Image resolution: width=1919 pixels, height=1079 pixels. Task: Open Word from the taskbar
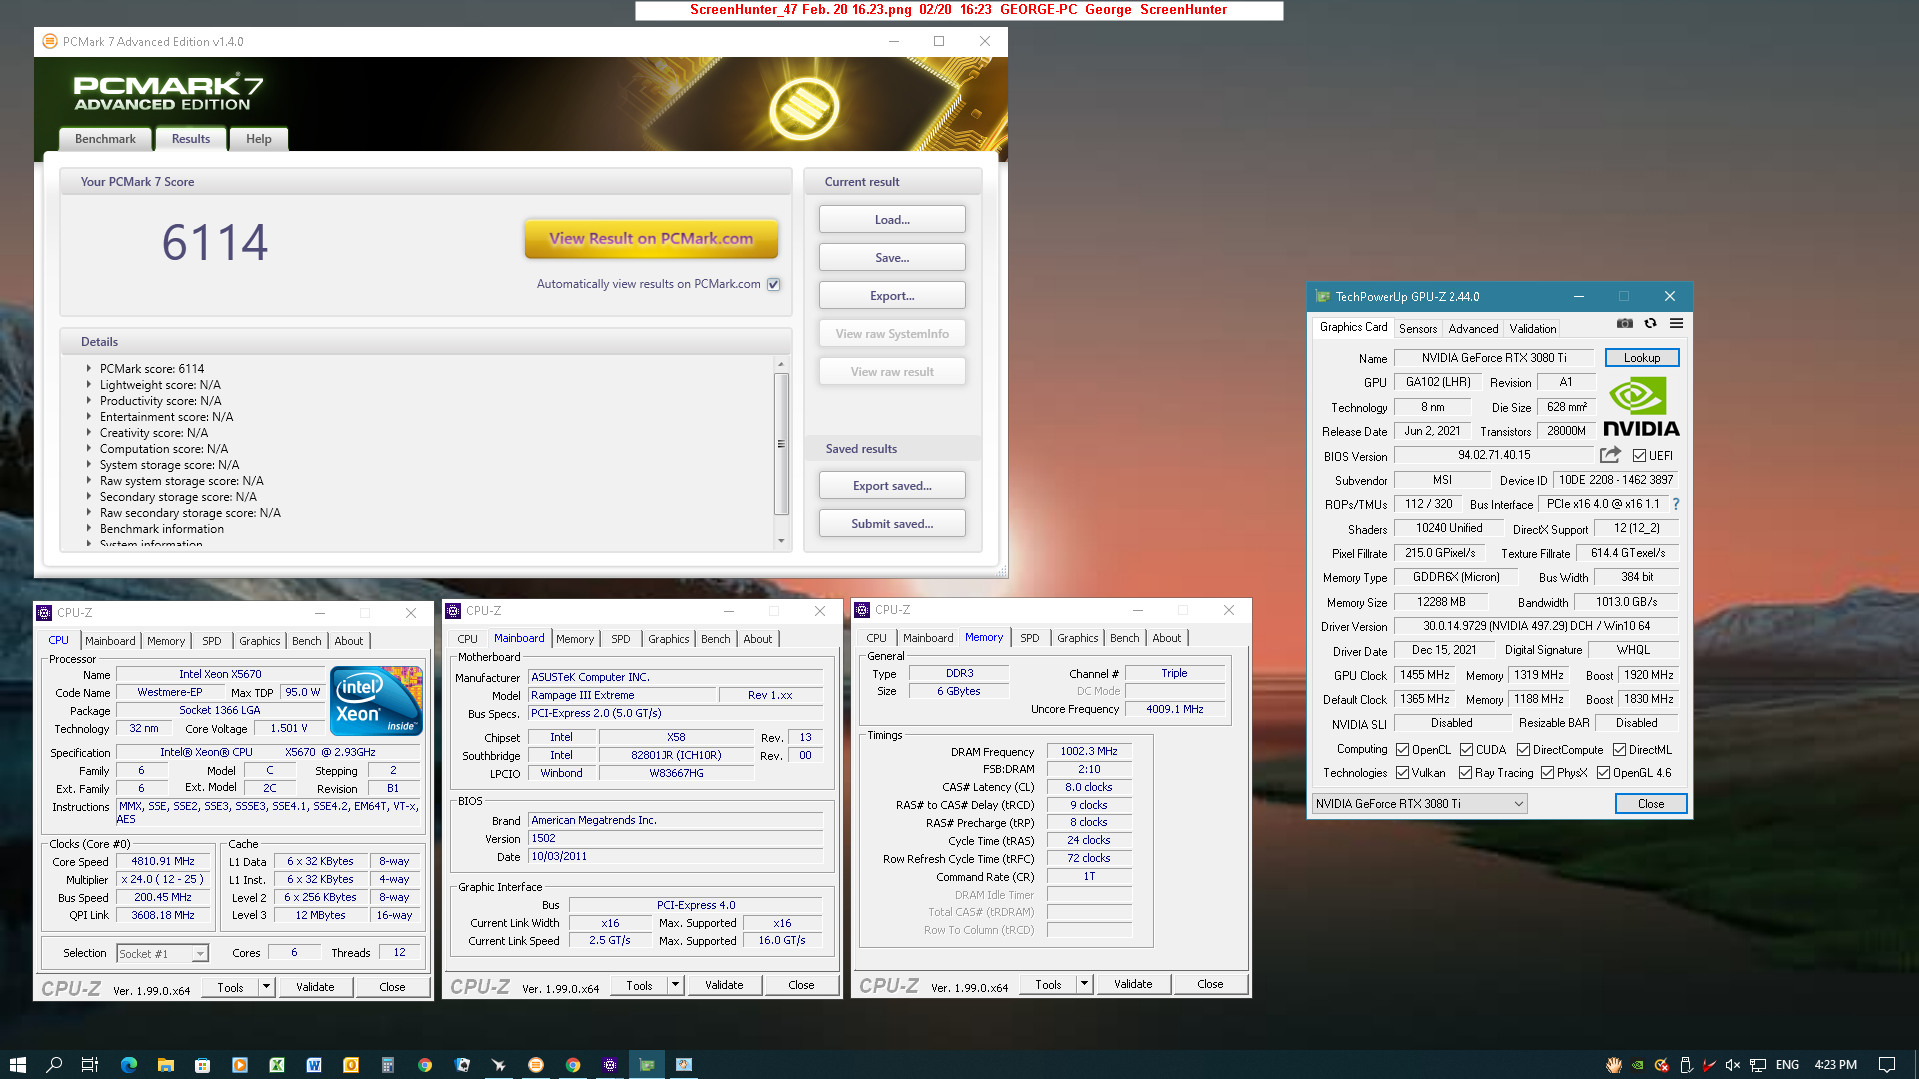314,1065
